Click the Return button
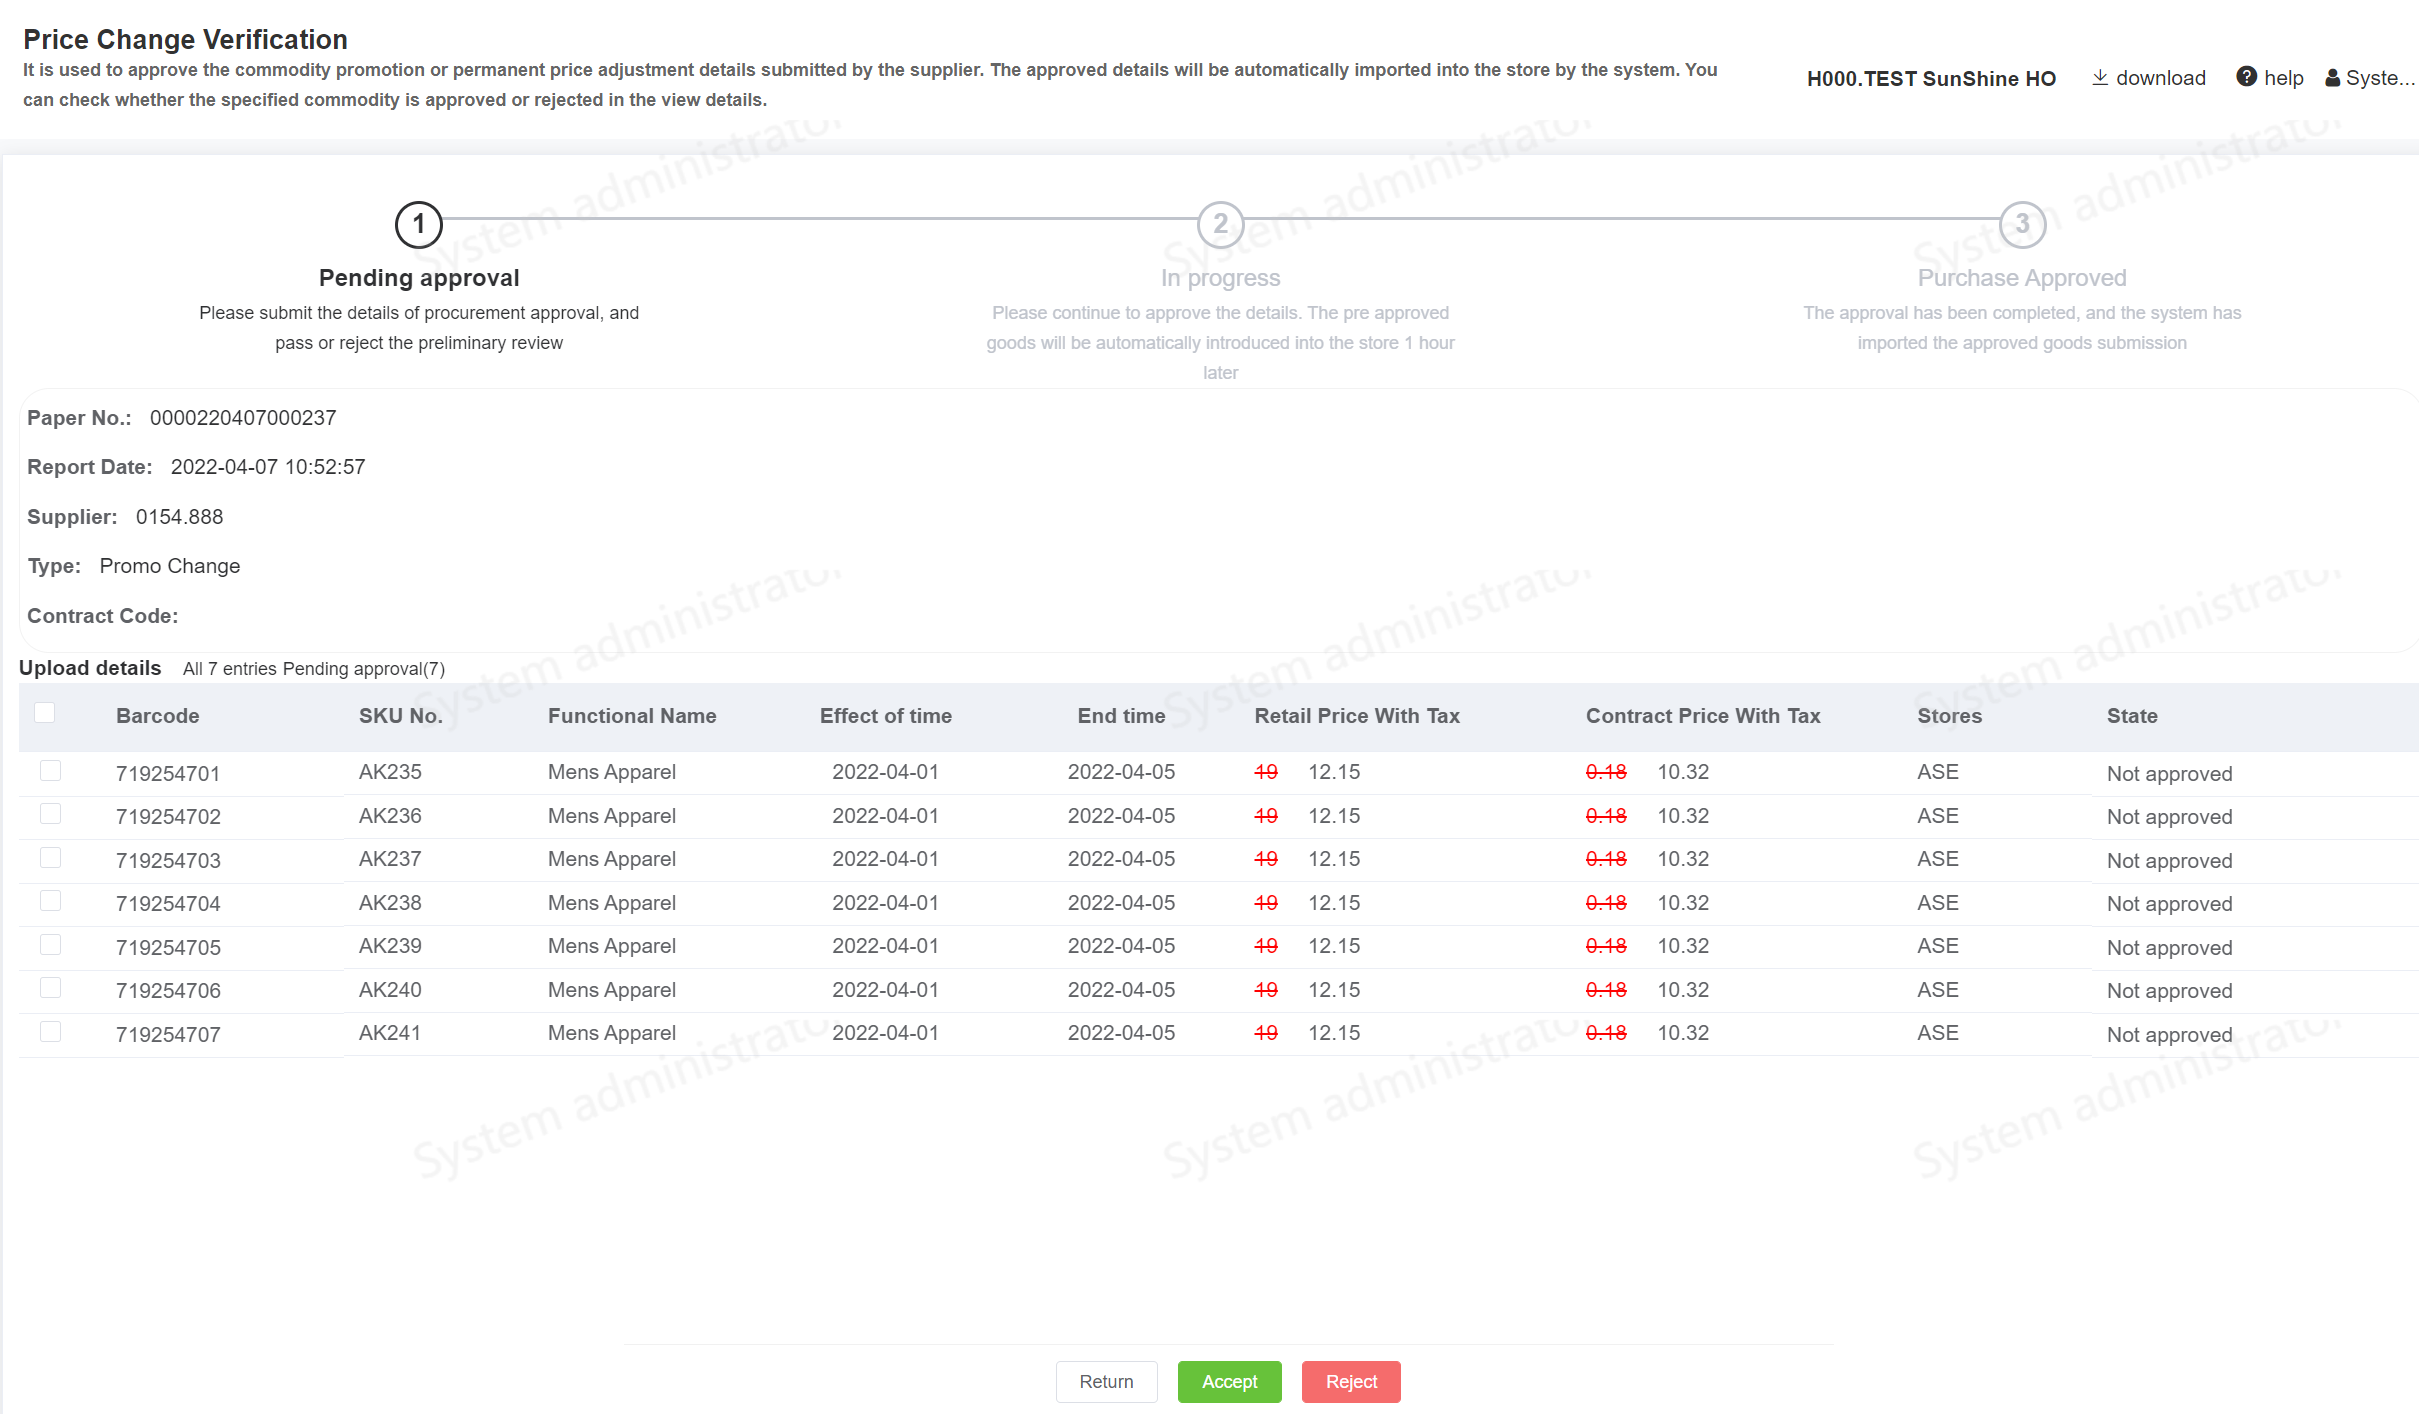The image size is (2419, 1414). coord(1106,1381)
